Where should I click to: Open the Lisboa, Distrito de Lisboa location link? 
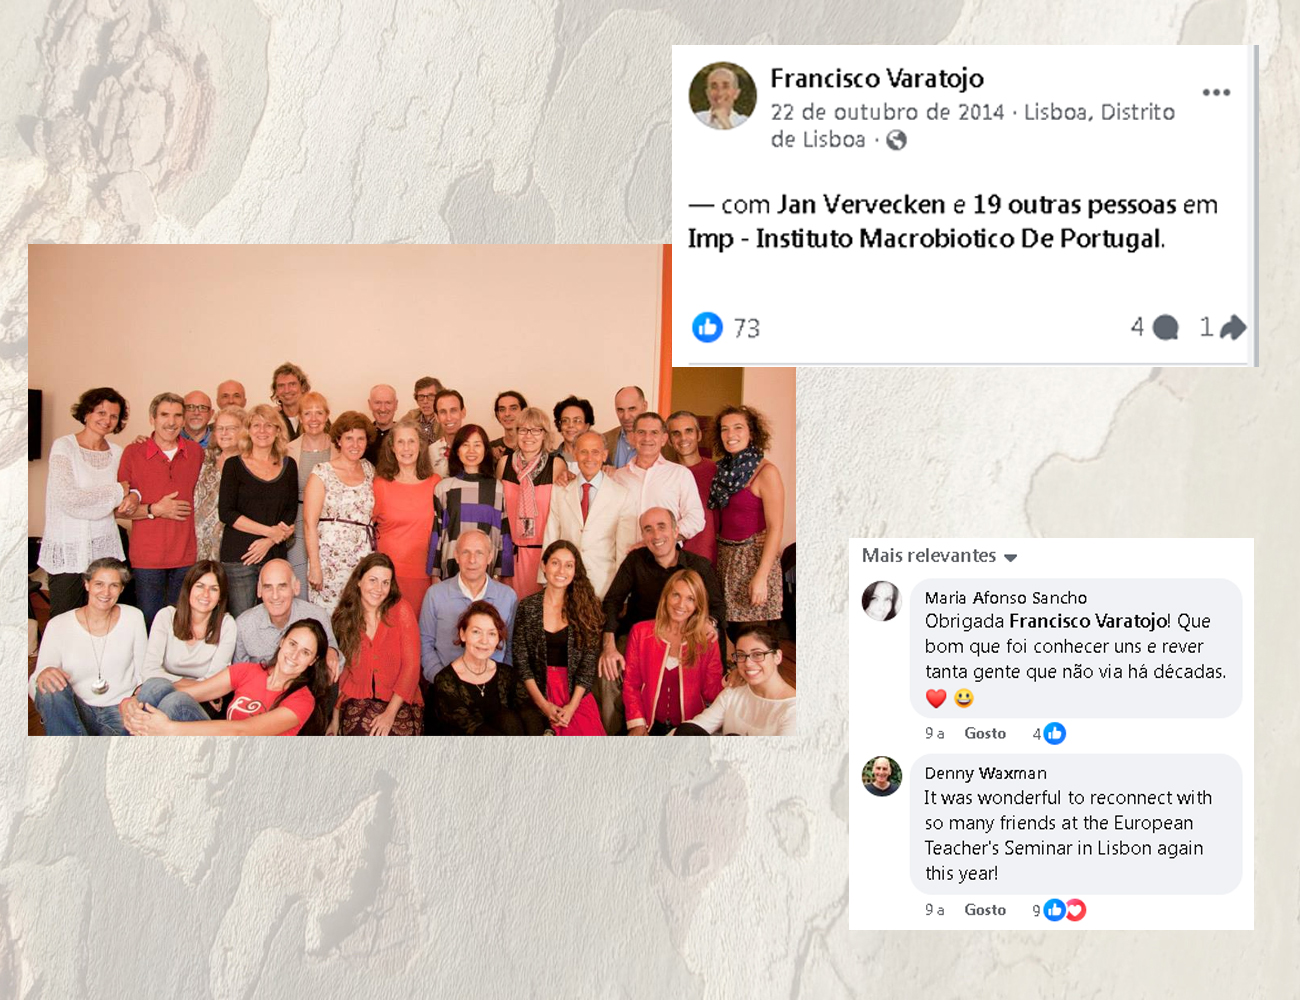(972, 126)
